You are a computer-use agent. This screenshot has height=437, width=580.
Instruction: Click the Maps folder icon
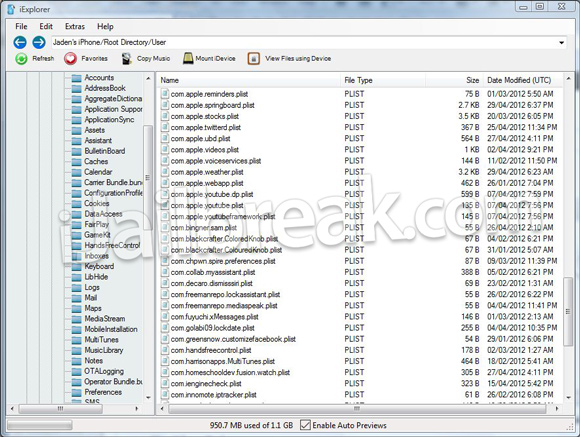77,308
